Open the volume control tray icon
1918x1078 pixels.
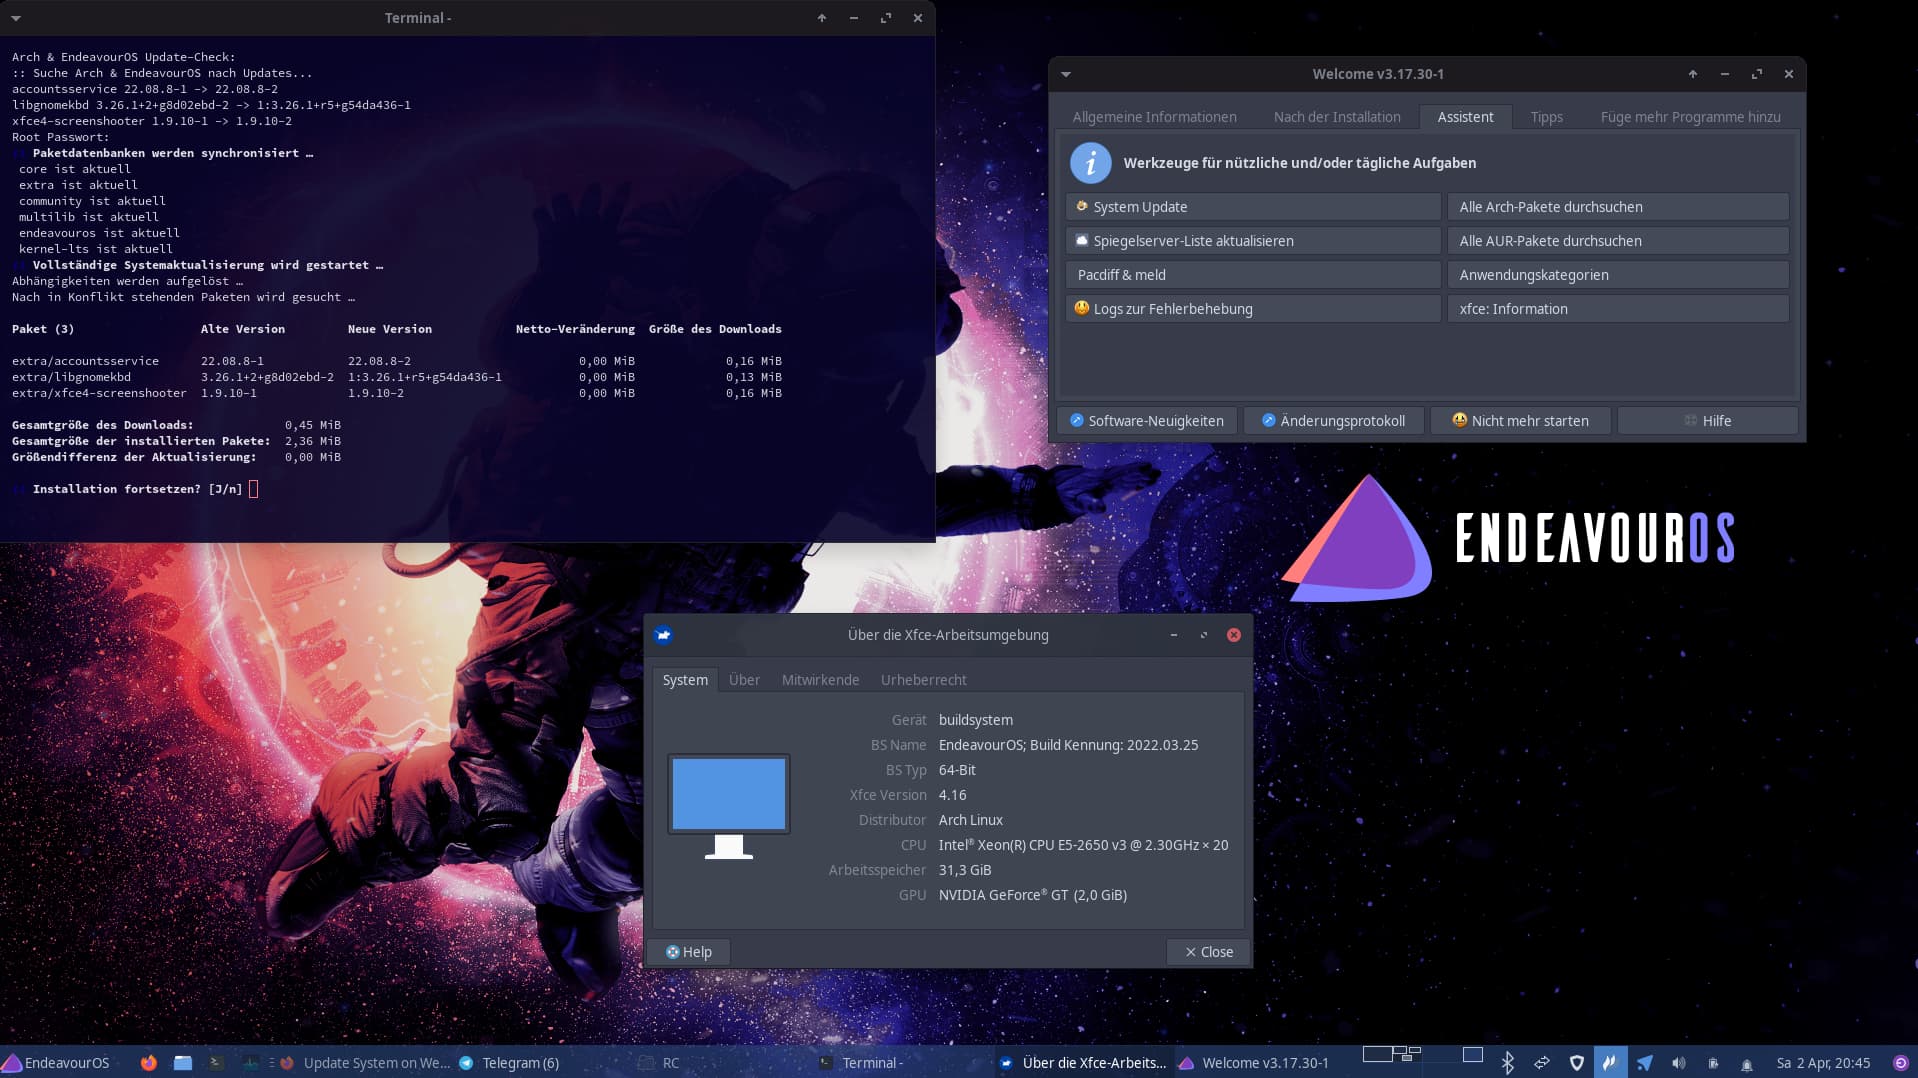pyautogui.click(x=1678, y=1063)
